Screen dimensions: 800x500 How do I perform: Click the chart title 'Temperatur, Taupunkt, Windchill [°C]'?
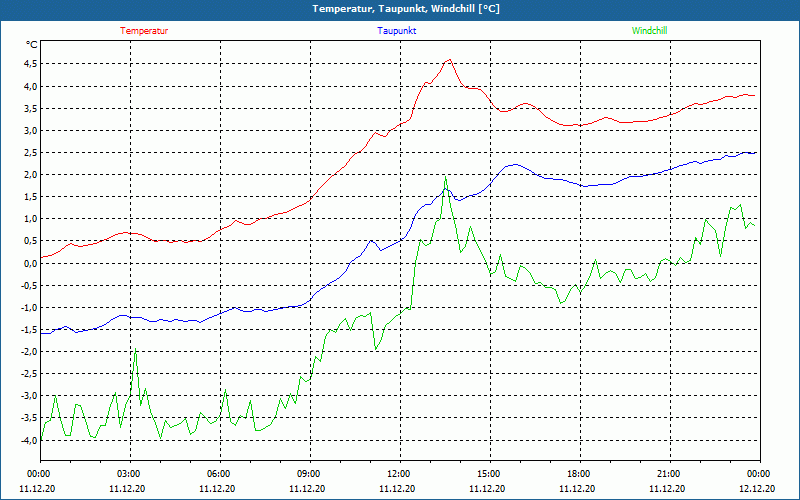pos(406,9)
